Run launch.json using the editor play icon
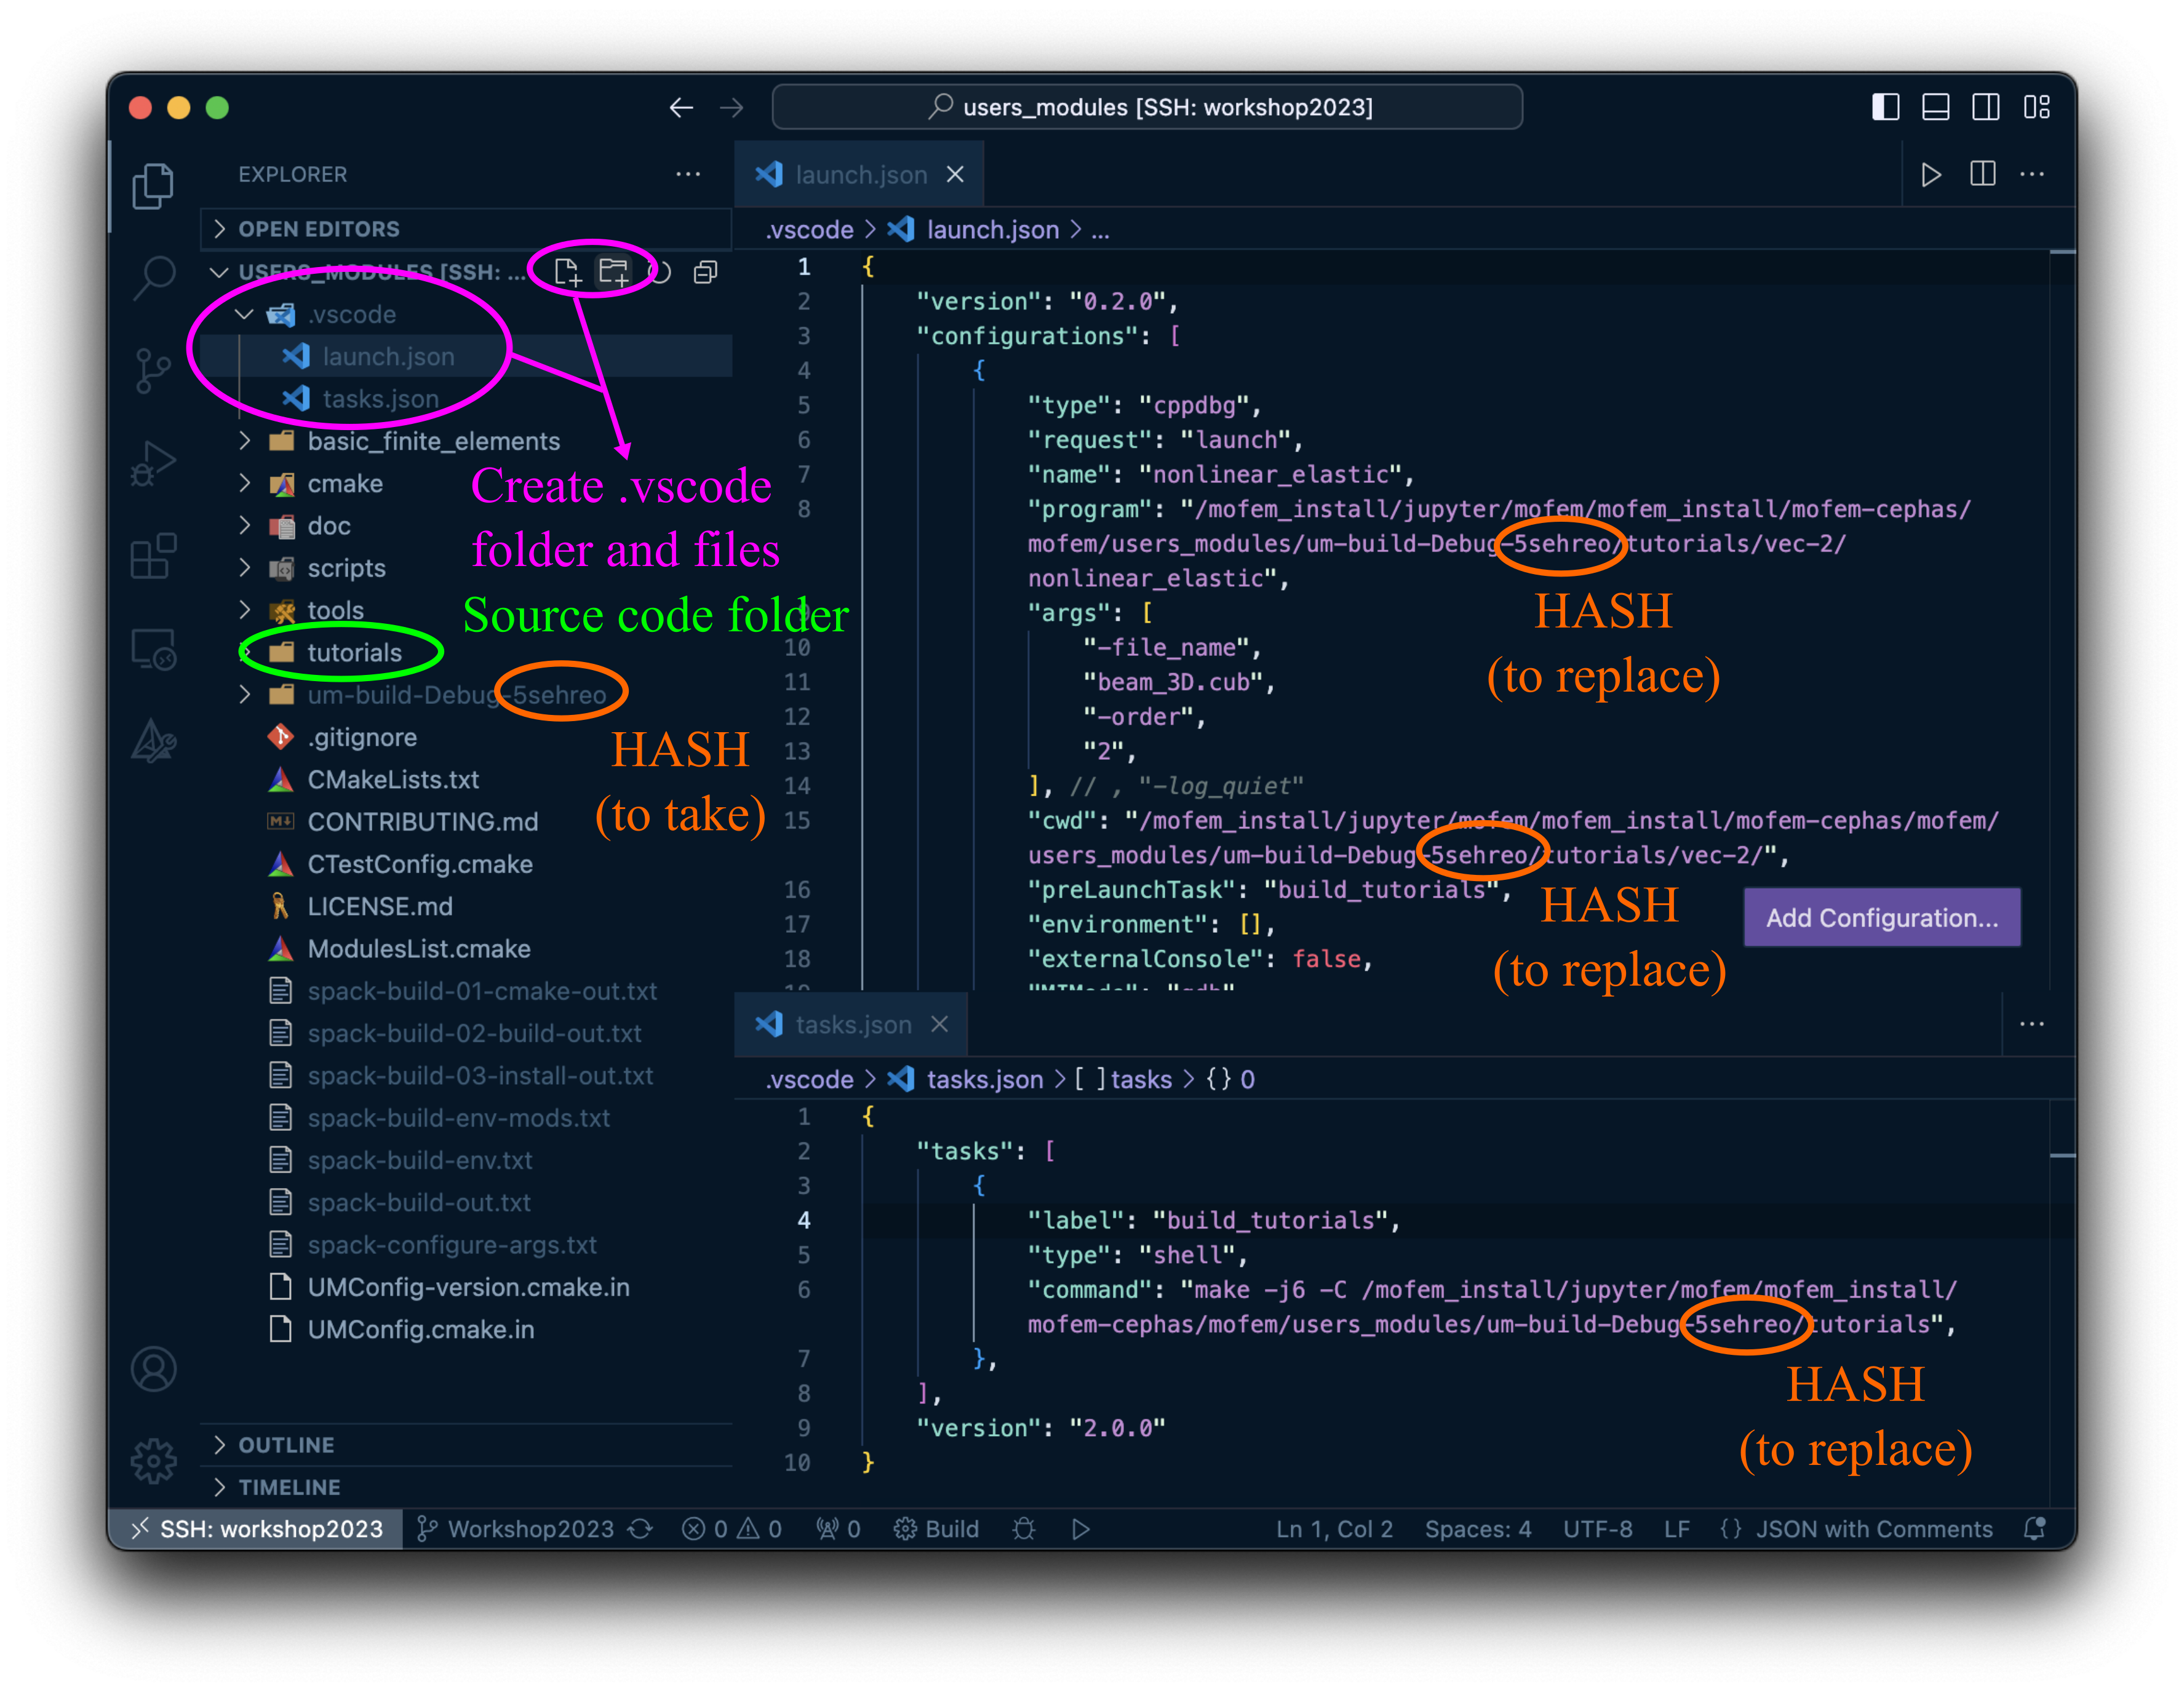This screenshot has height=1692, width=2184. pyautogui.click(x=1932, y=174)
